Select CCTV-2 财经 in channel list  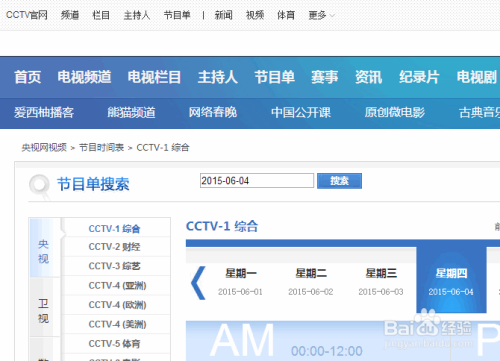116,247
